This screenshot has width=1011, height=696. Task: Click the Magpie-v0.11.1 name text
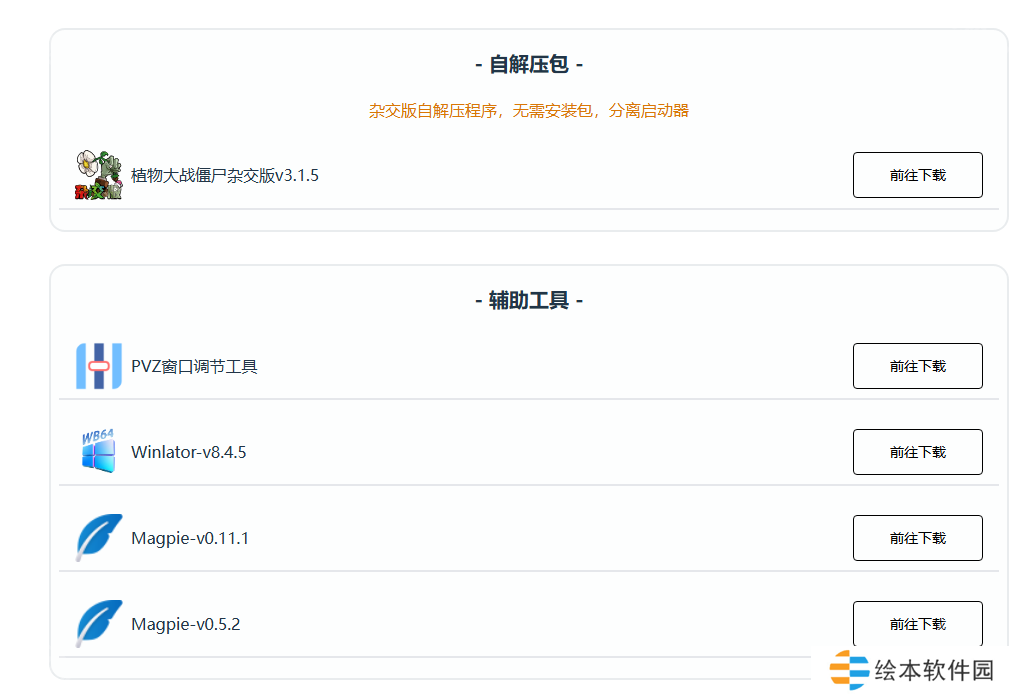[190, 539]
